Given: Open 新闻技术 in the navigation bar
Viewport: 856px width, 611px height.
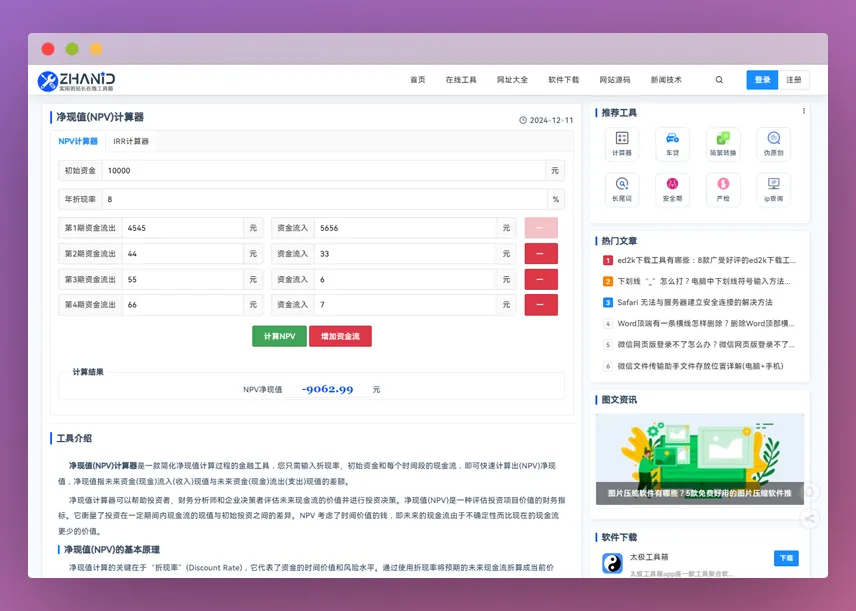Looking at the screenshot, I should coord(666,80).
